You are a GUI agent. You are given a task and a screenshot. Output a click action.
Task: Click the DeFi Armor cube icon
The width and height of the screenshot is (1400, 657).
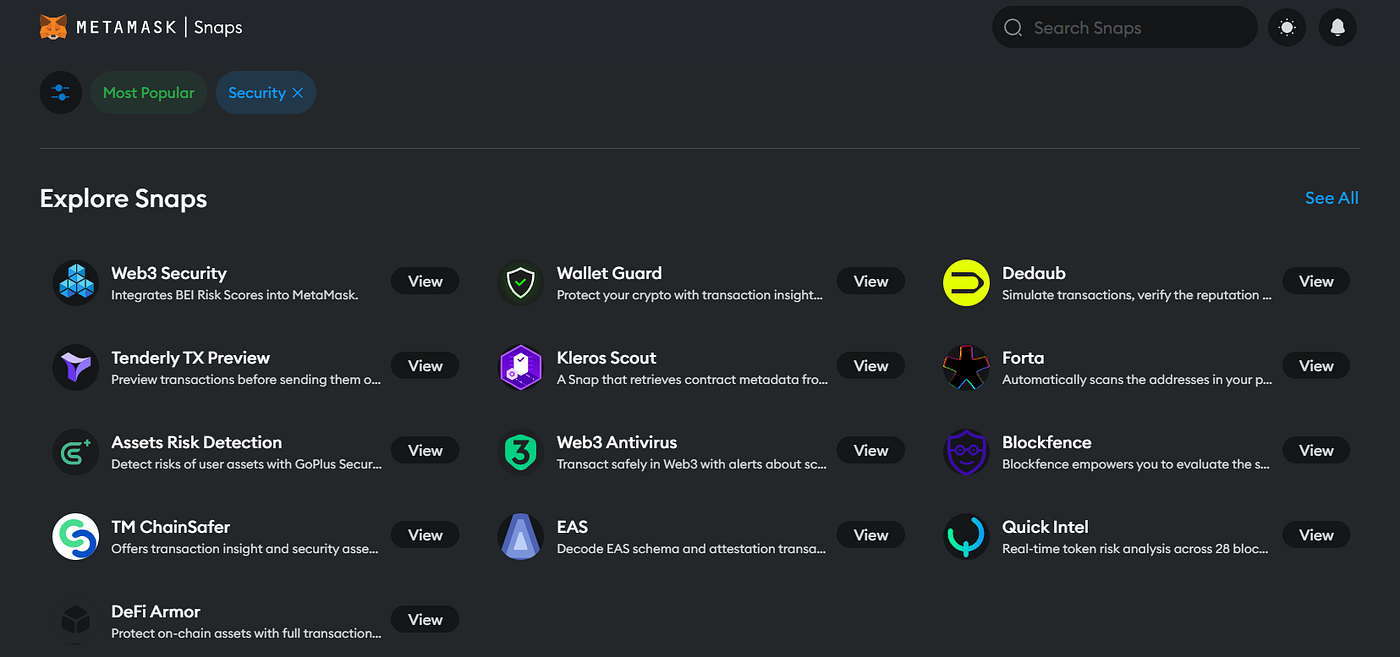click(x=76, y=620)
